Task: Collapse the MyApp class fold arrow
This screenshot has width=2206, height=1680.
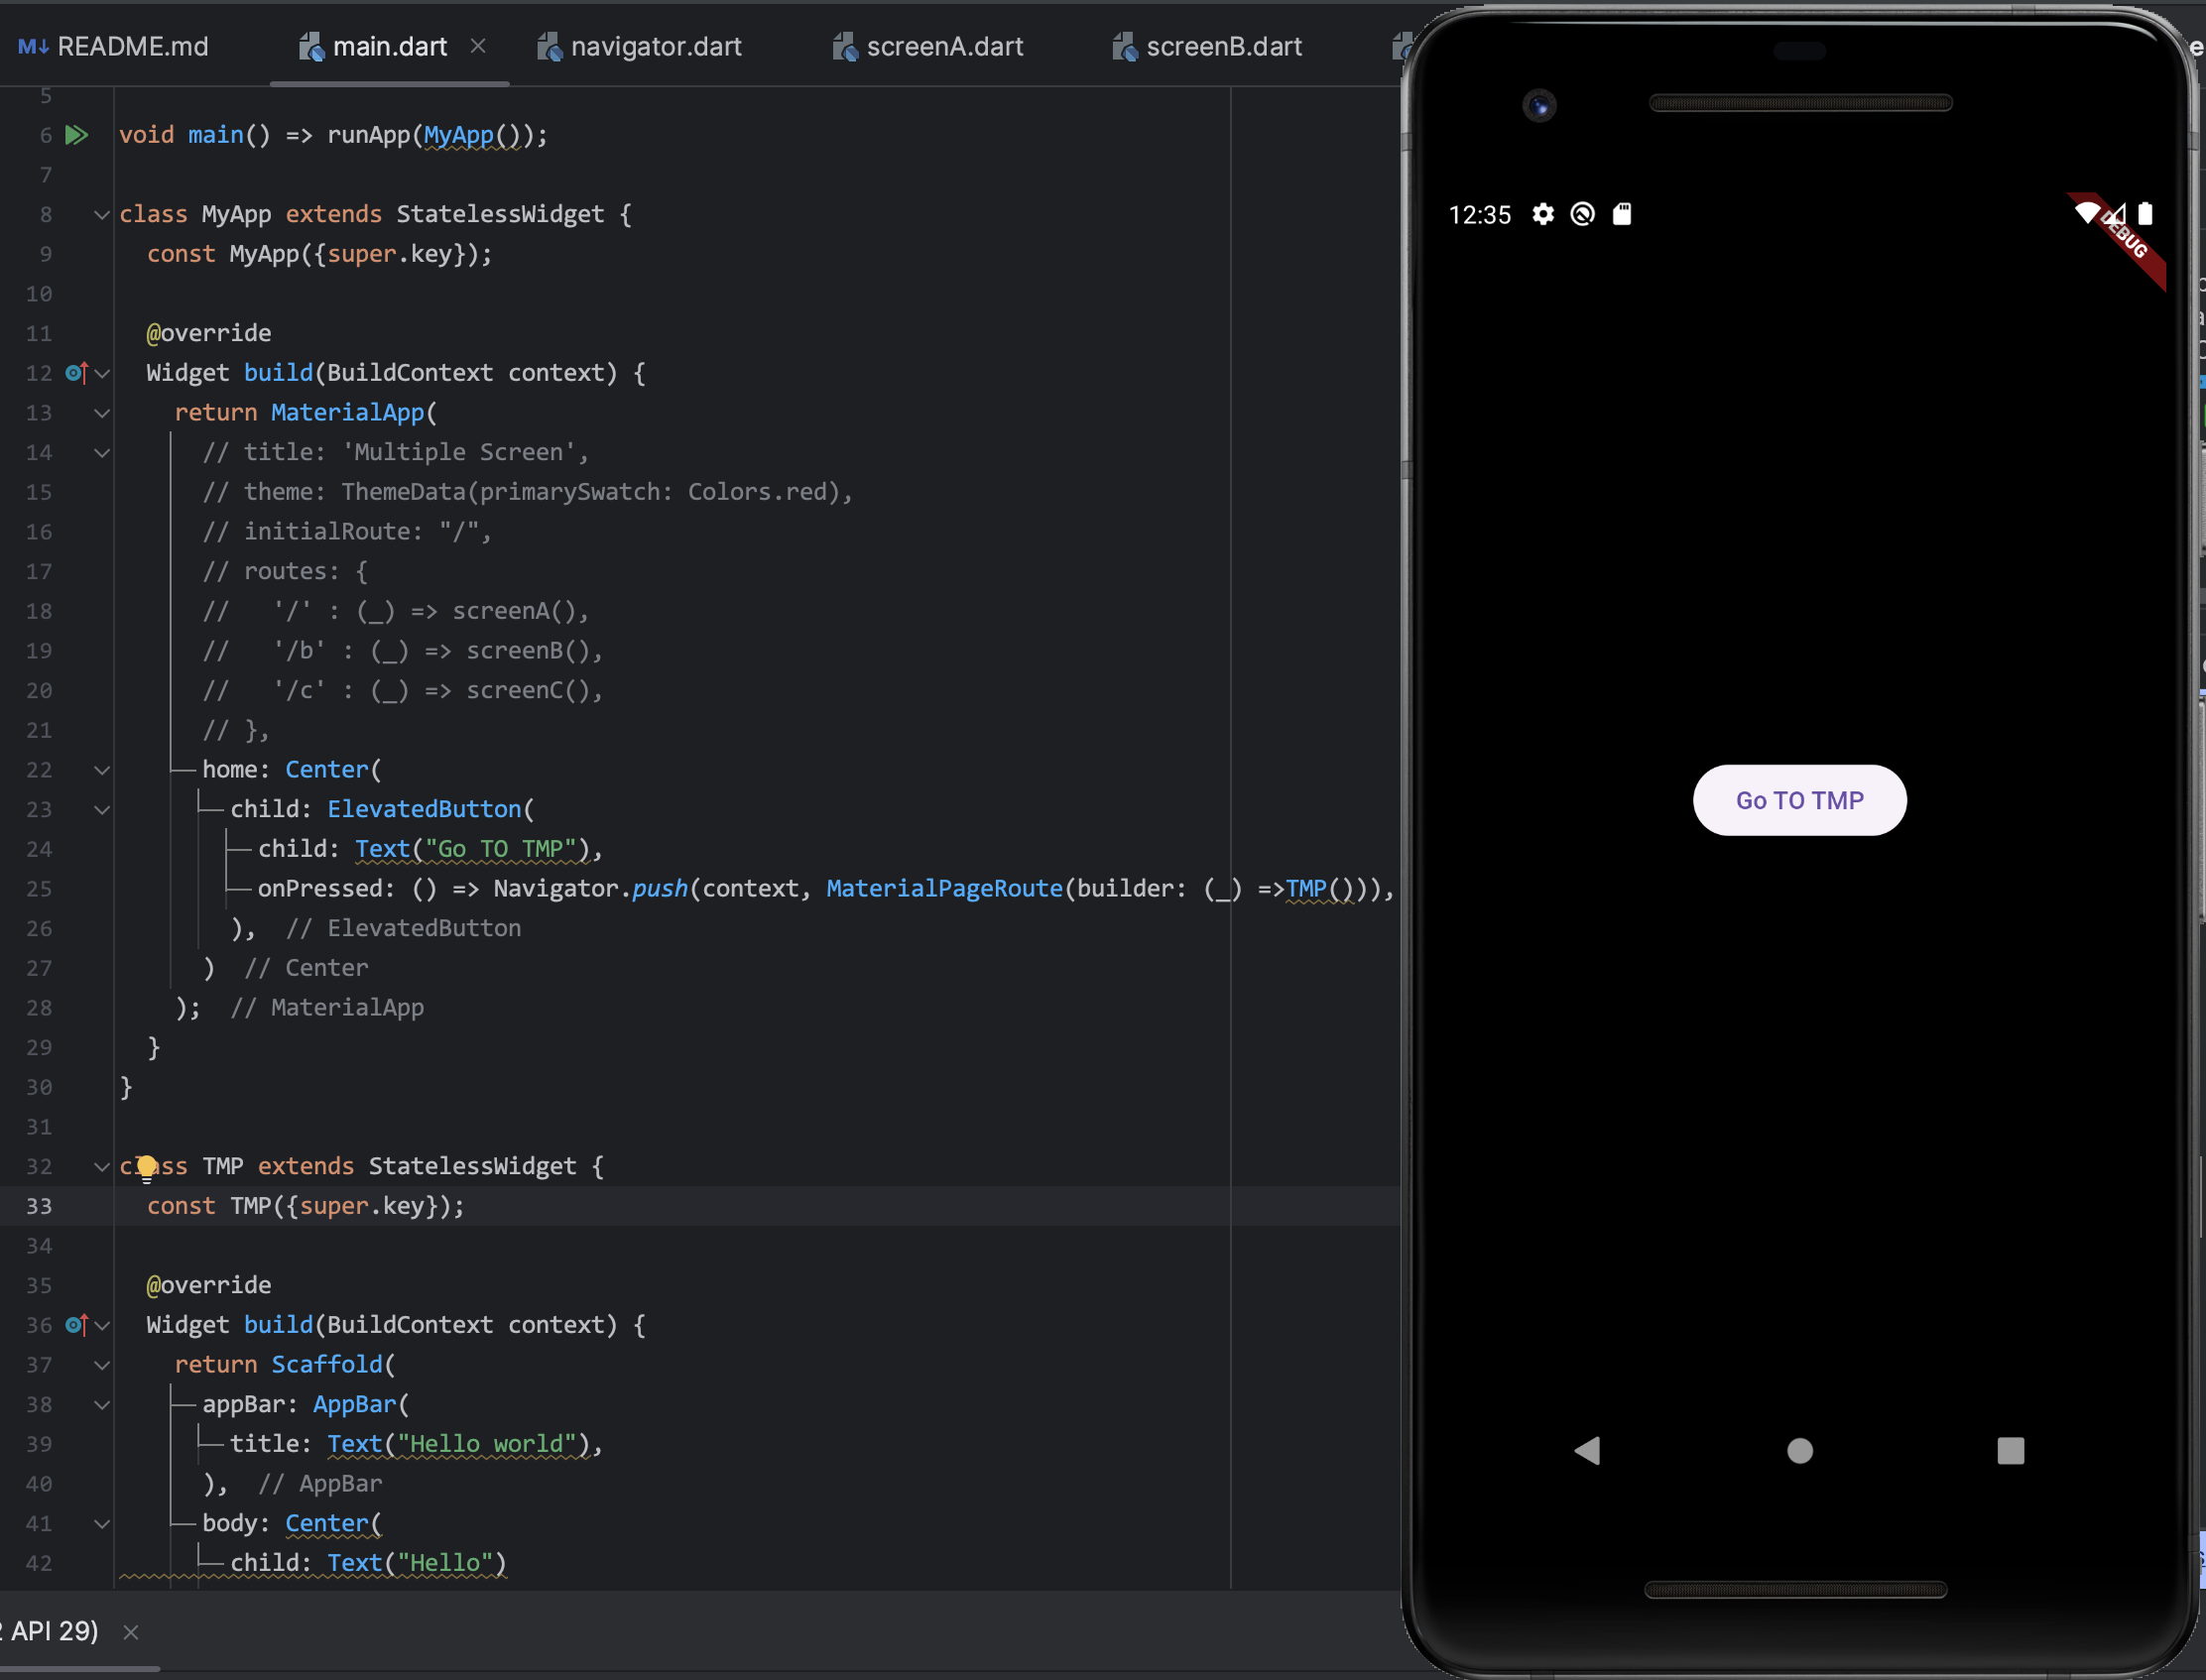Action: pyautogui.click(x=102, y=215)
